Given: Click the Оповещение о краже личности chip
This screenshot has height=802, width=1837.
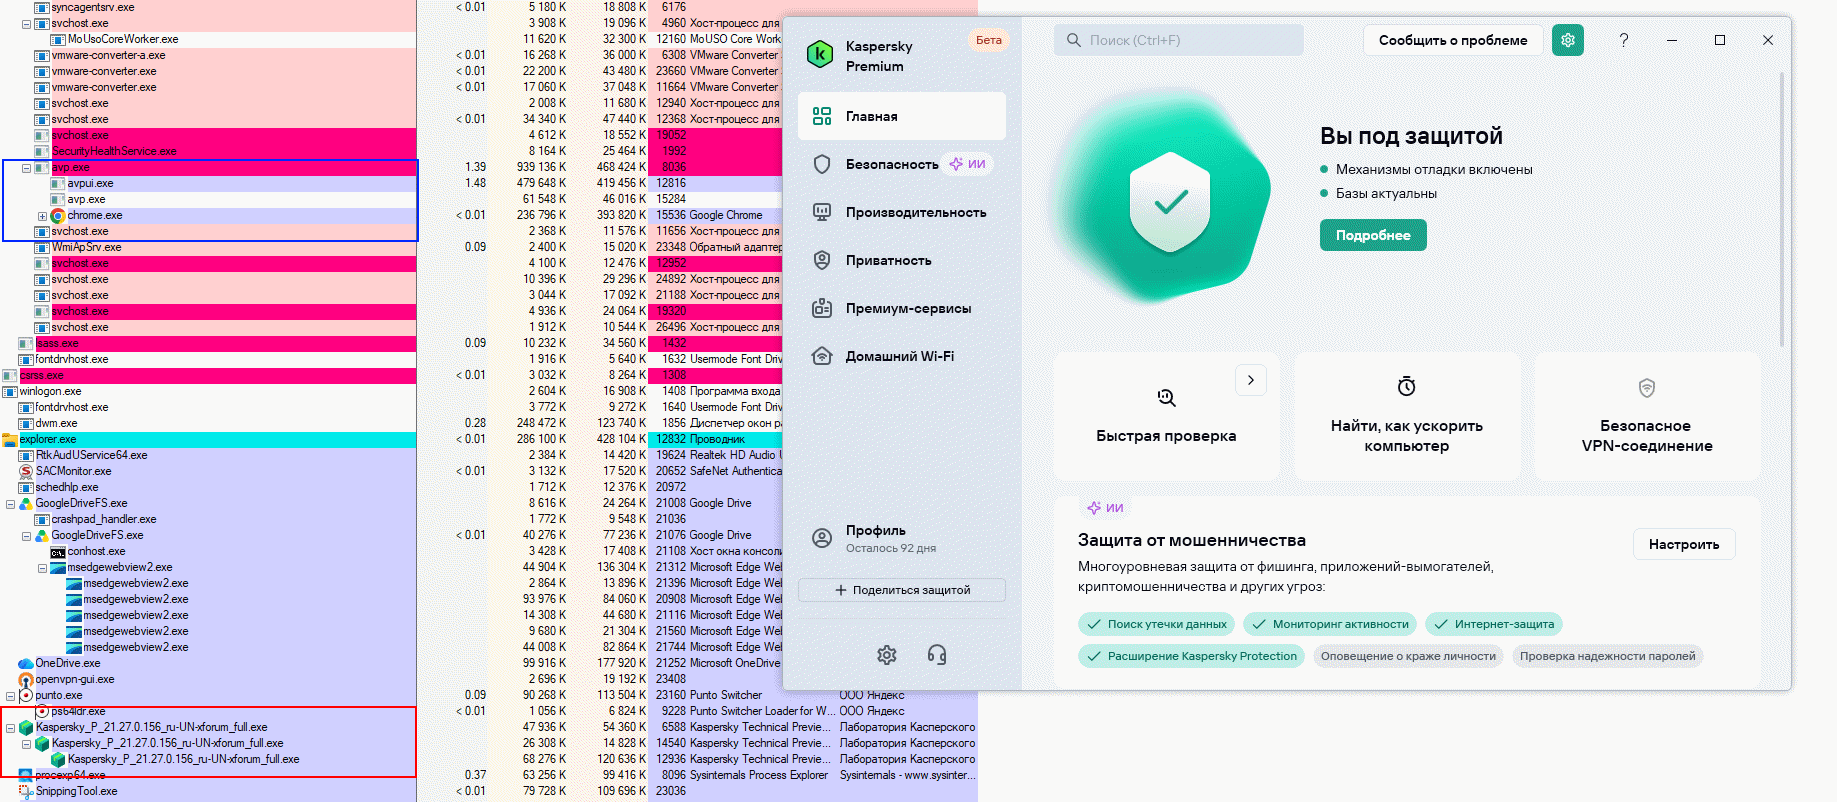Looking at the screenshot, I should pyautogui.click(x=1408, y=656).
